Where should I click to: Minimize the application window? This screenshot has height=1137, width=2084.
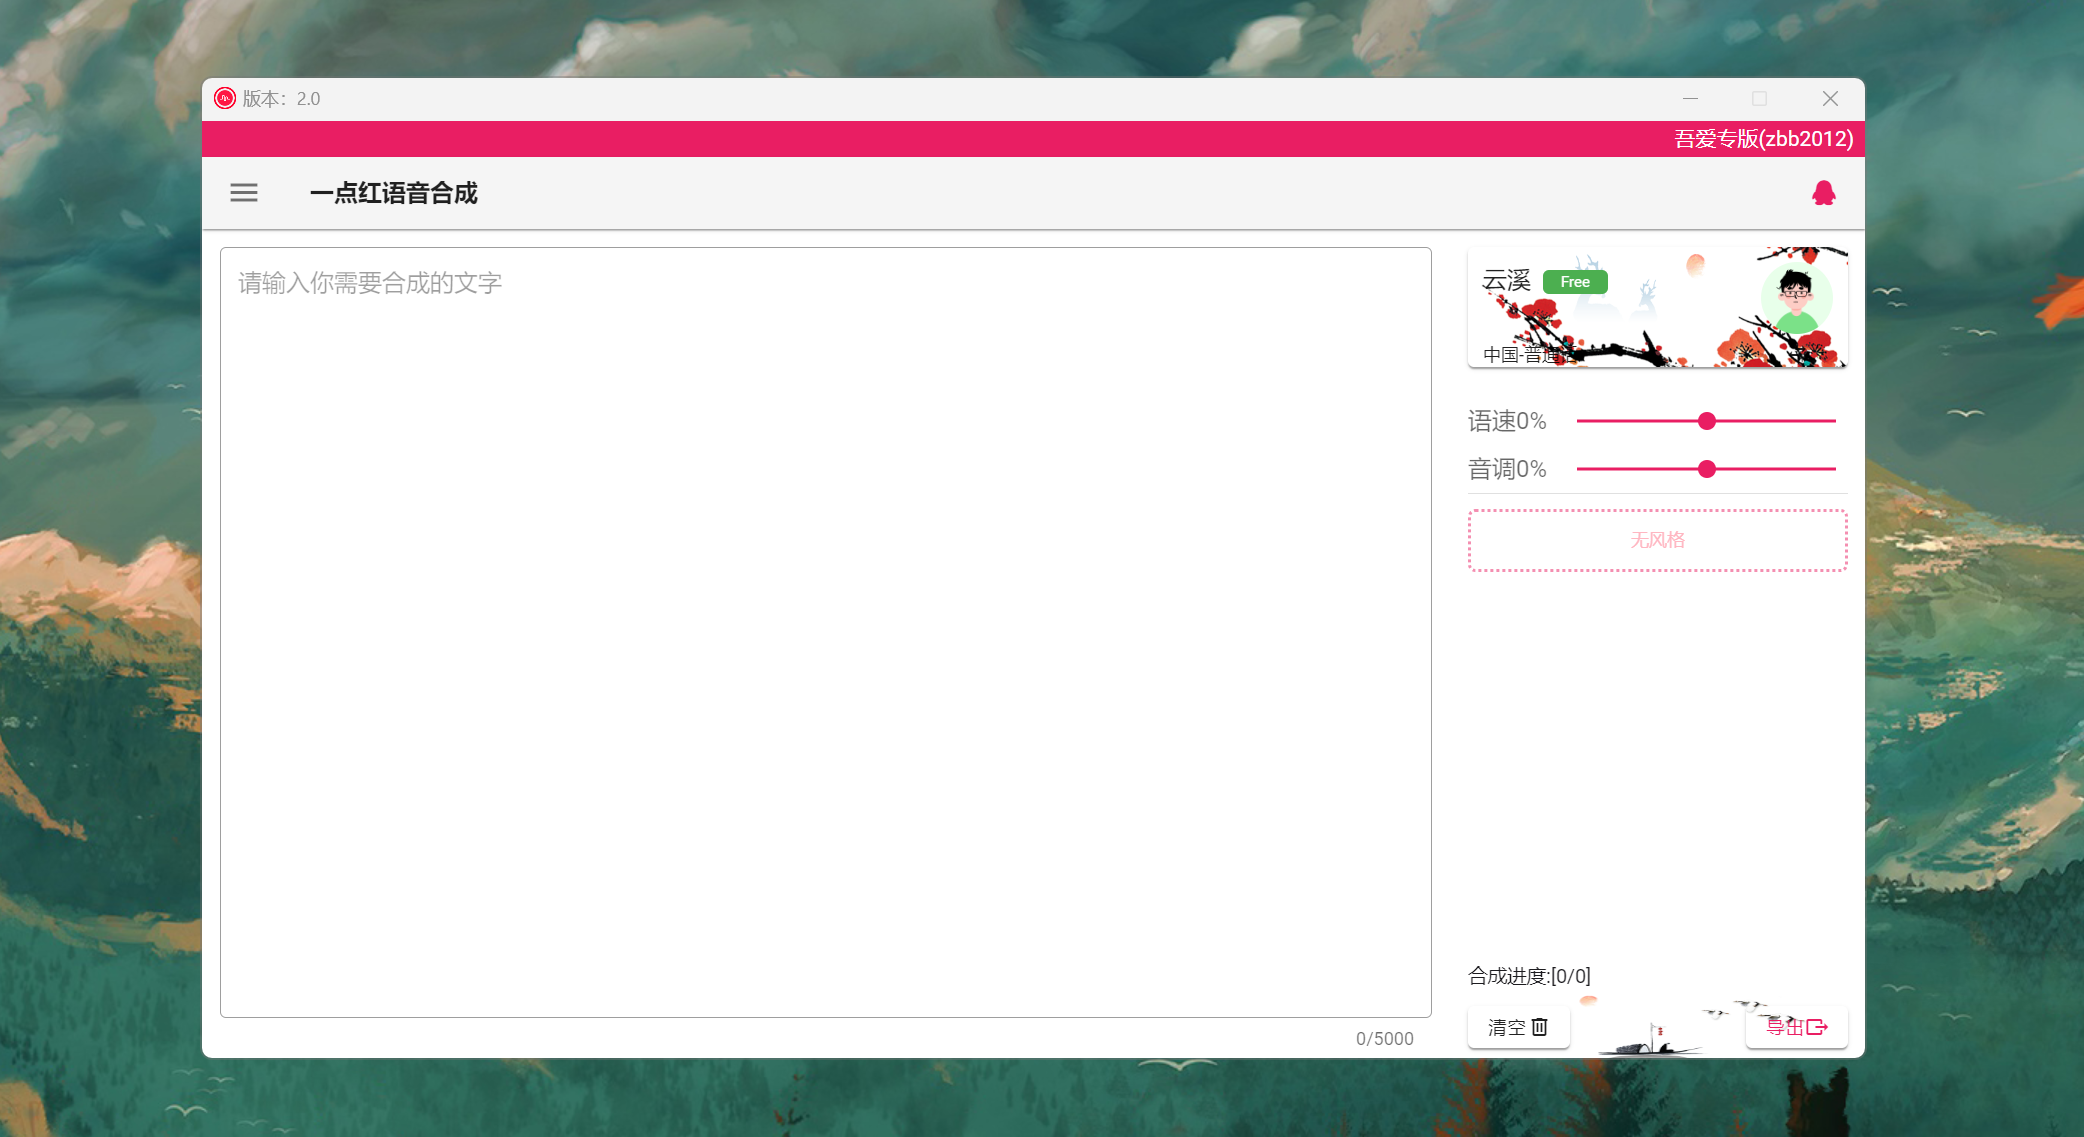coord(1690,98)
